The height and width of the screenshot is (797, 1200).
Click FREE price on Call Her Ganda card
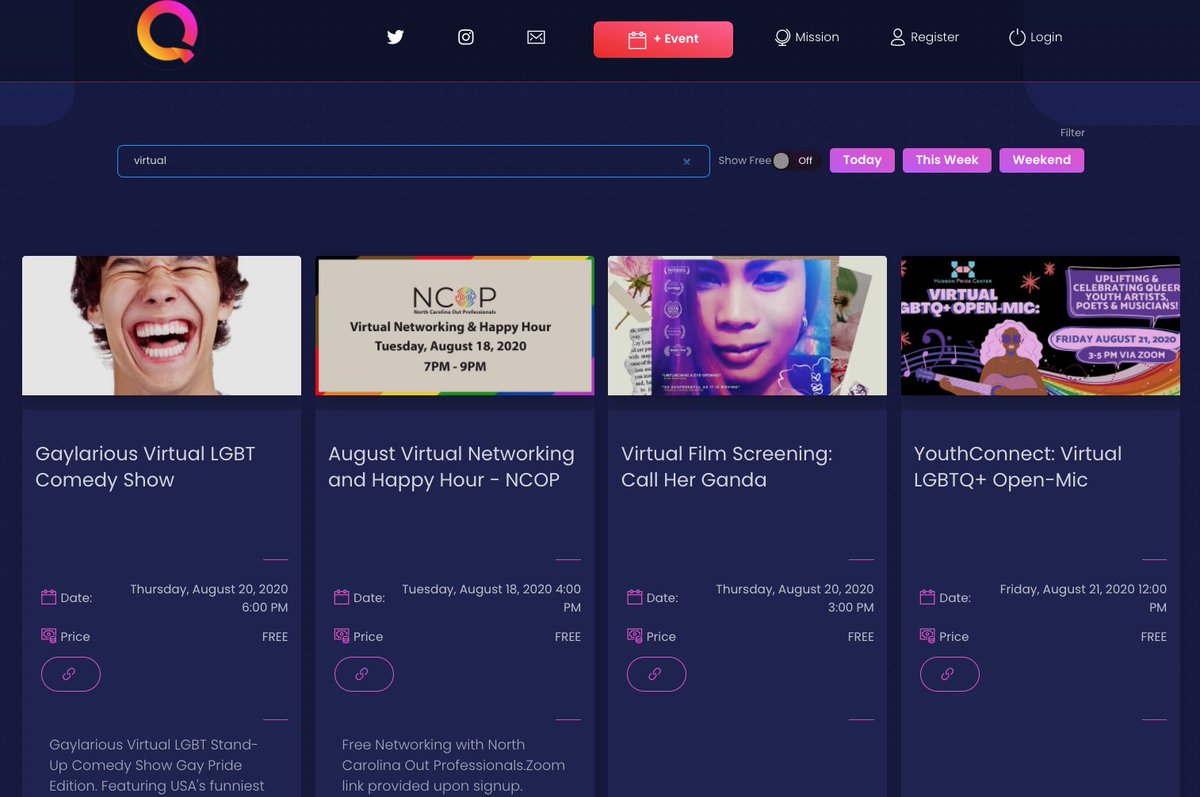tap(861, 637)
